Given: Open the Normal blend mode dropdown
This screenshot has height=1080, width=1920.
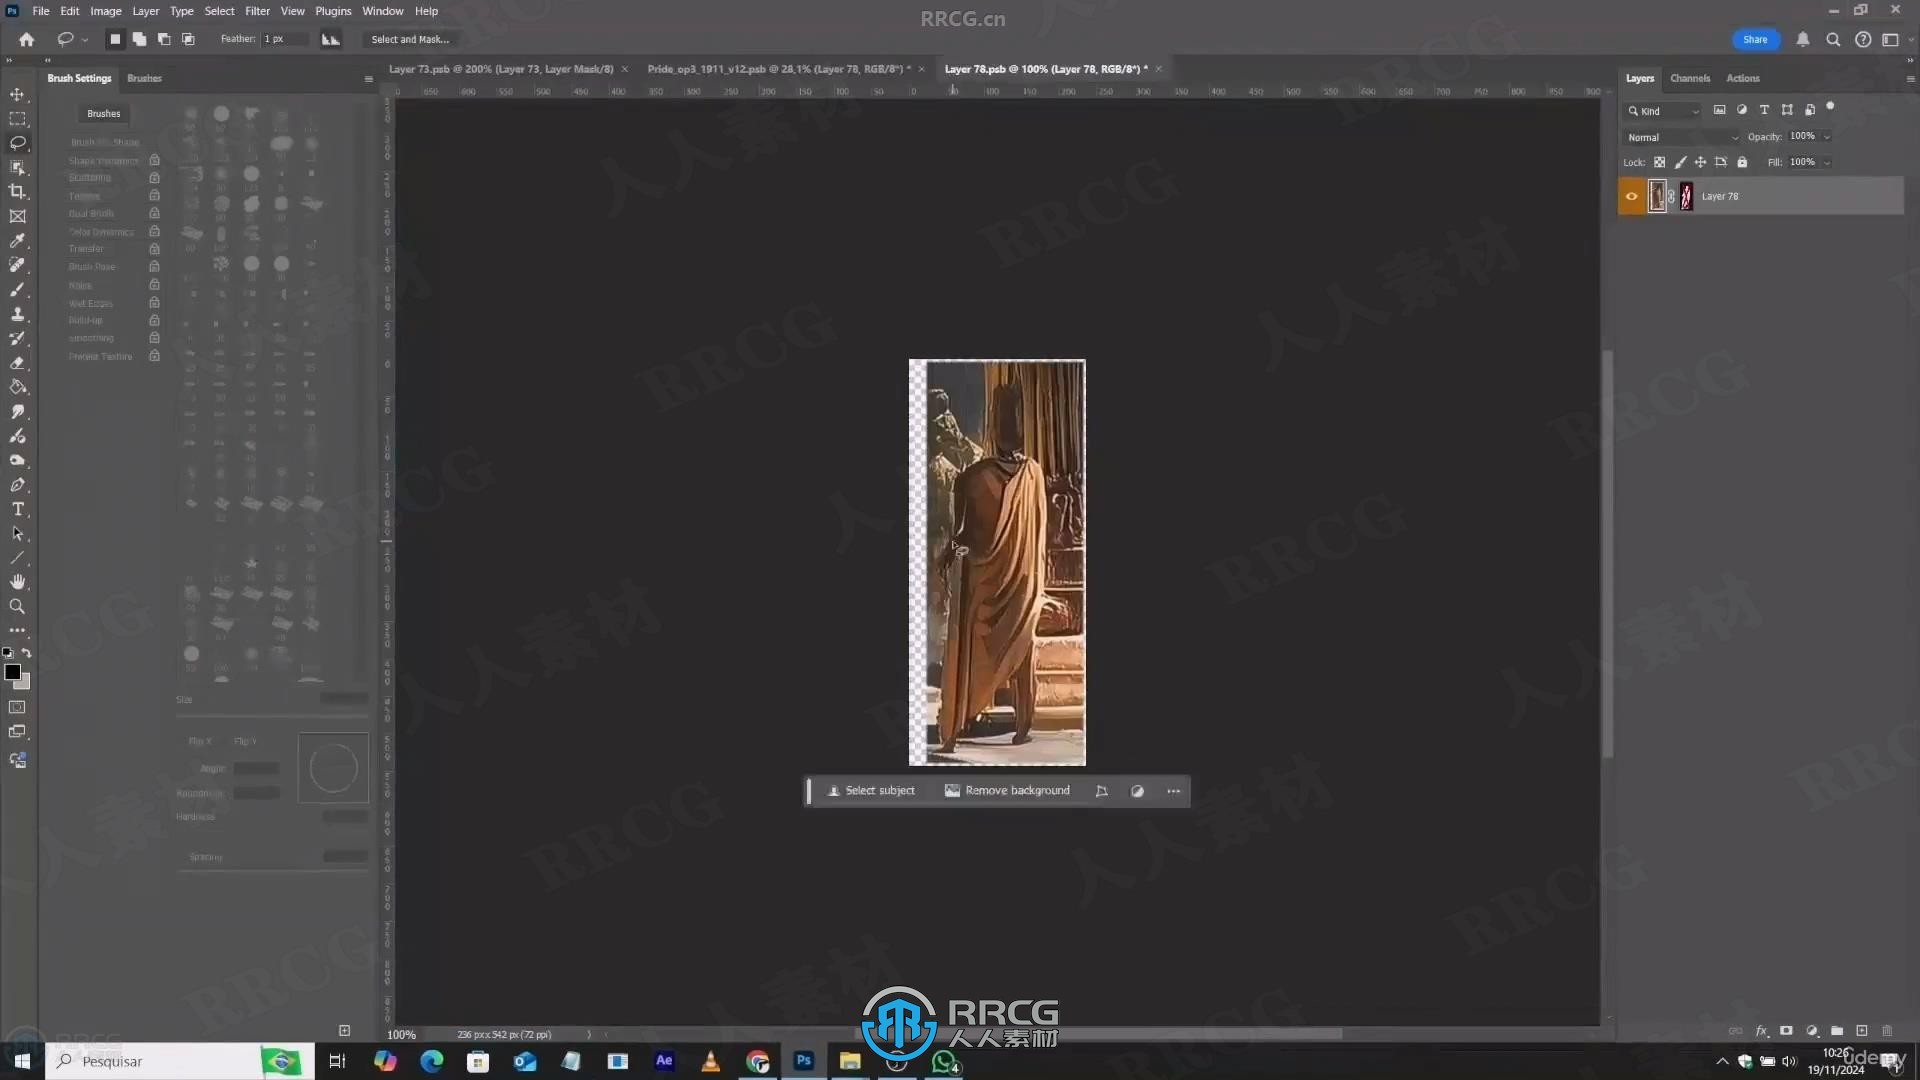Looking at the screenshot, I should click(x=1682, y=137).
